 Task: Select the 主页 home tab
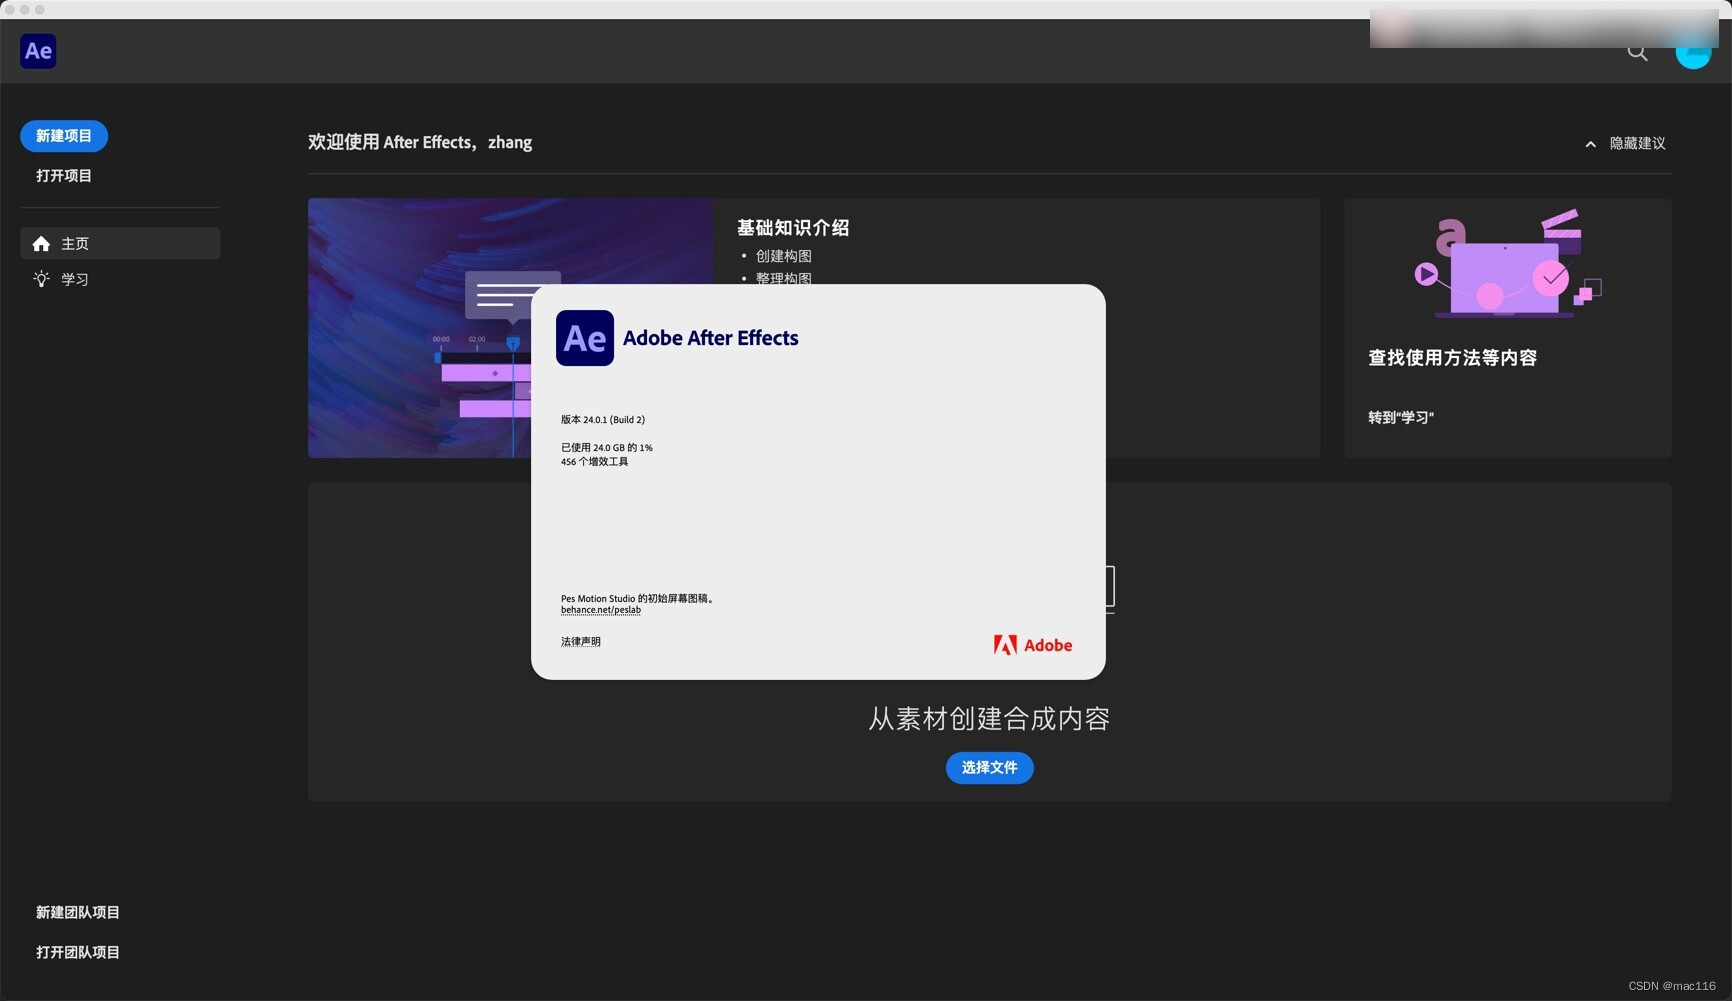point(120,243)
